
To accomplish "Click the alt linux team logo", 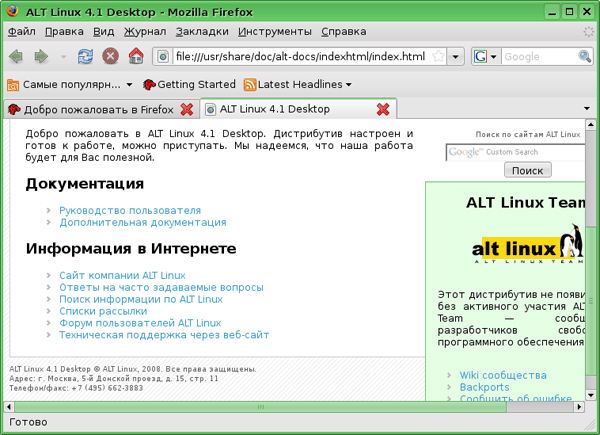I will coord(528,244).
